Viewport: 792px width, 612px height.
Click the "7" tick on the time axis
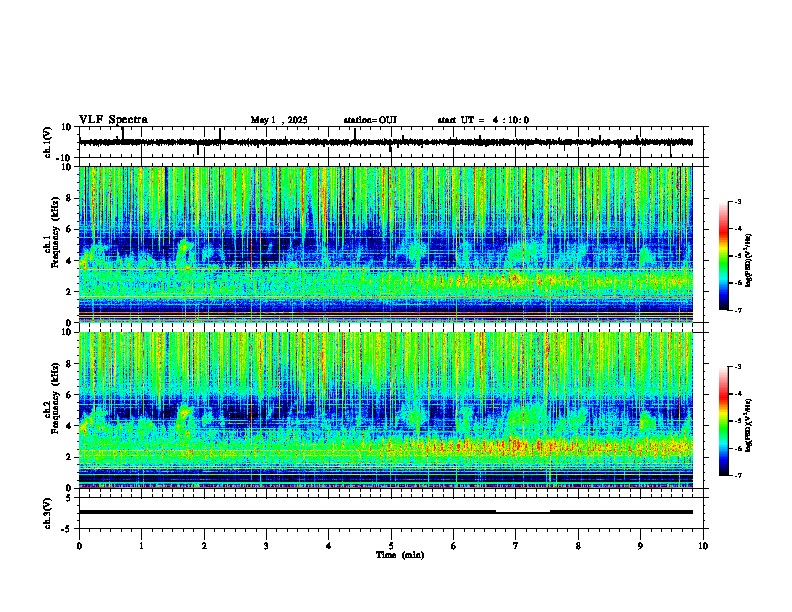[x=516, y=546]
